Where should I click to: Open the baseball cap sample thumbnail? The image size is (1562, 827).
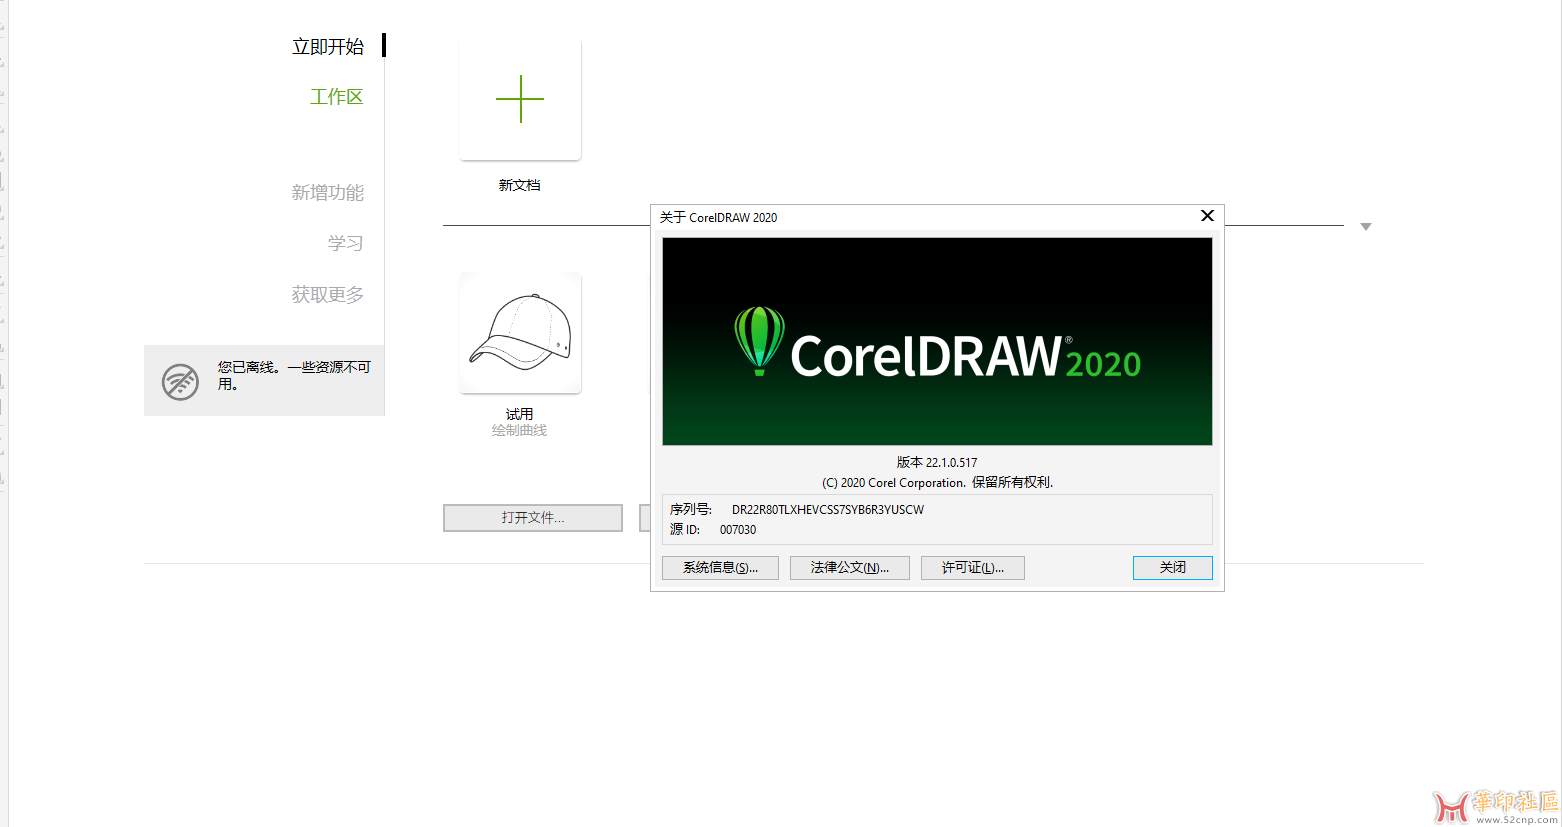(x=520, y=333)
